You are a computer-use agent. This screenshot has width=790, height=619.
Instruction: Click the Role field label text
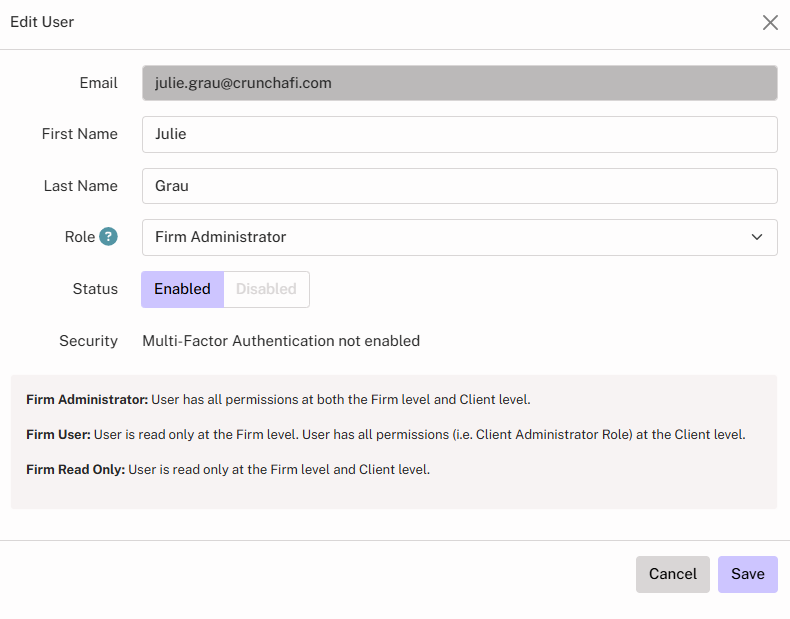pyautogui.click(x=79, y=237)
